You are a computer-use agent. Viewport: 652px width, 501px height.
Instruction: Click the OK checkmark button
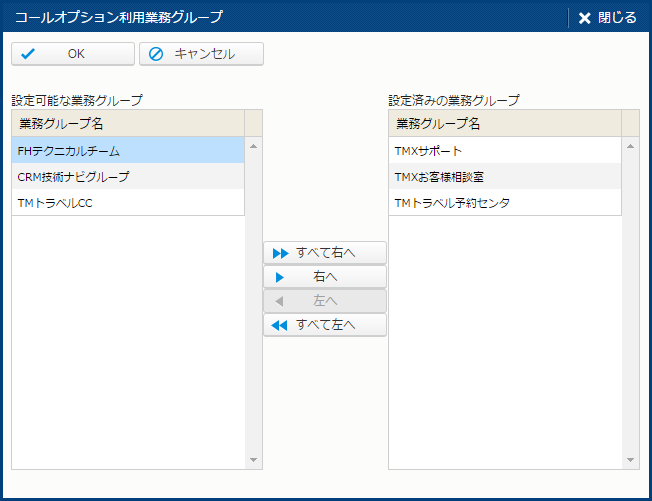(72, 54)
